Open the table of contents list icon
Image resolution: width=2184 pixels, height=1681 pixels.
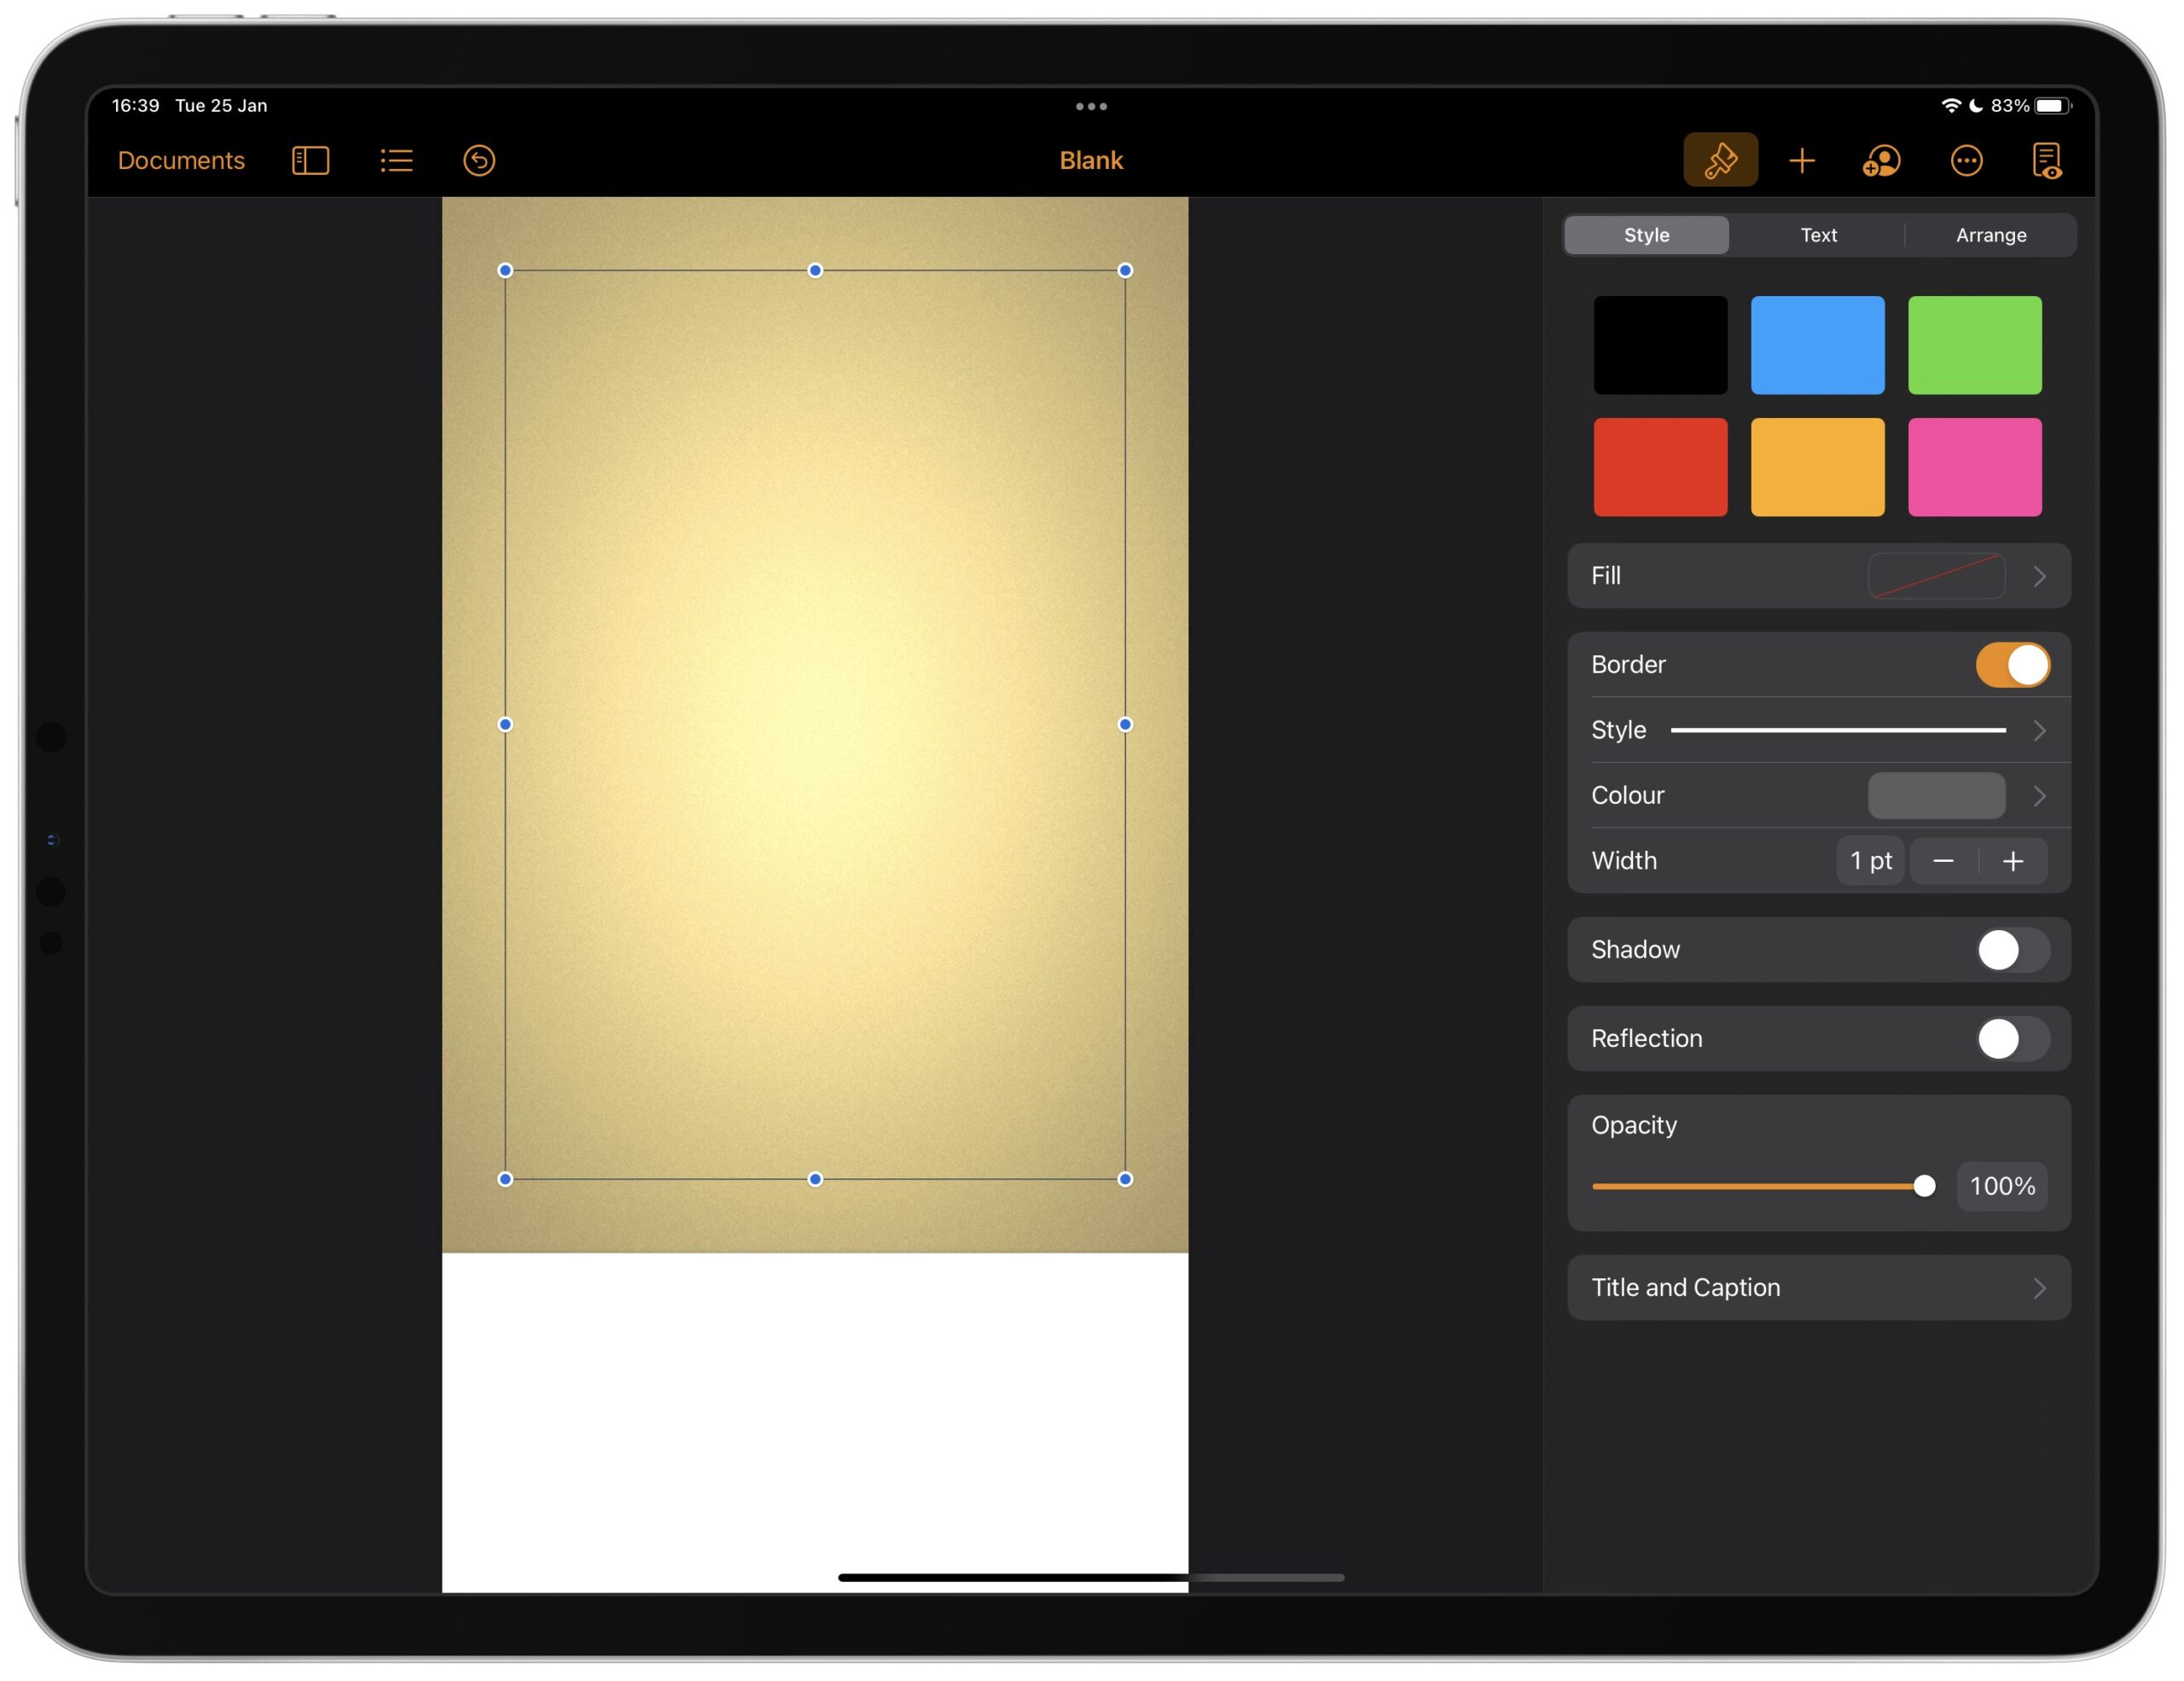[396, 160]
